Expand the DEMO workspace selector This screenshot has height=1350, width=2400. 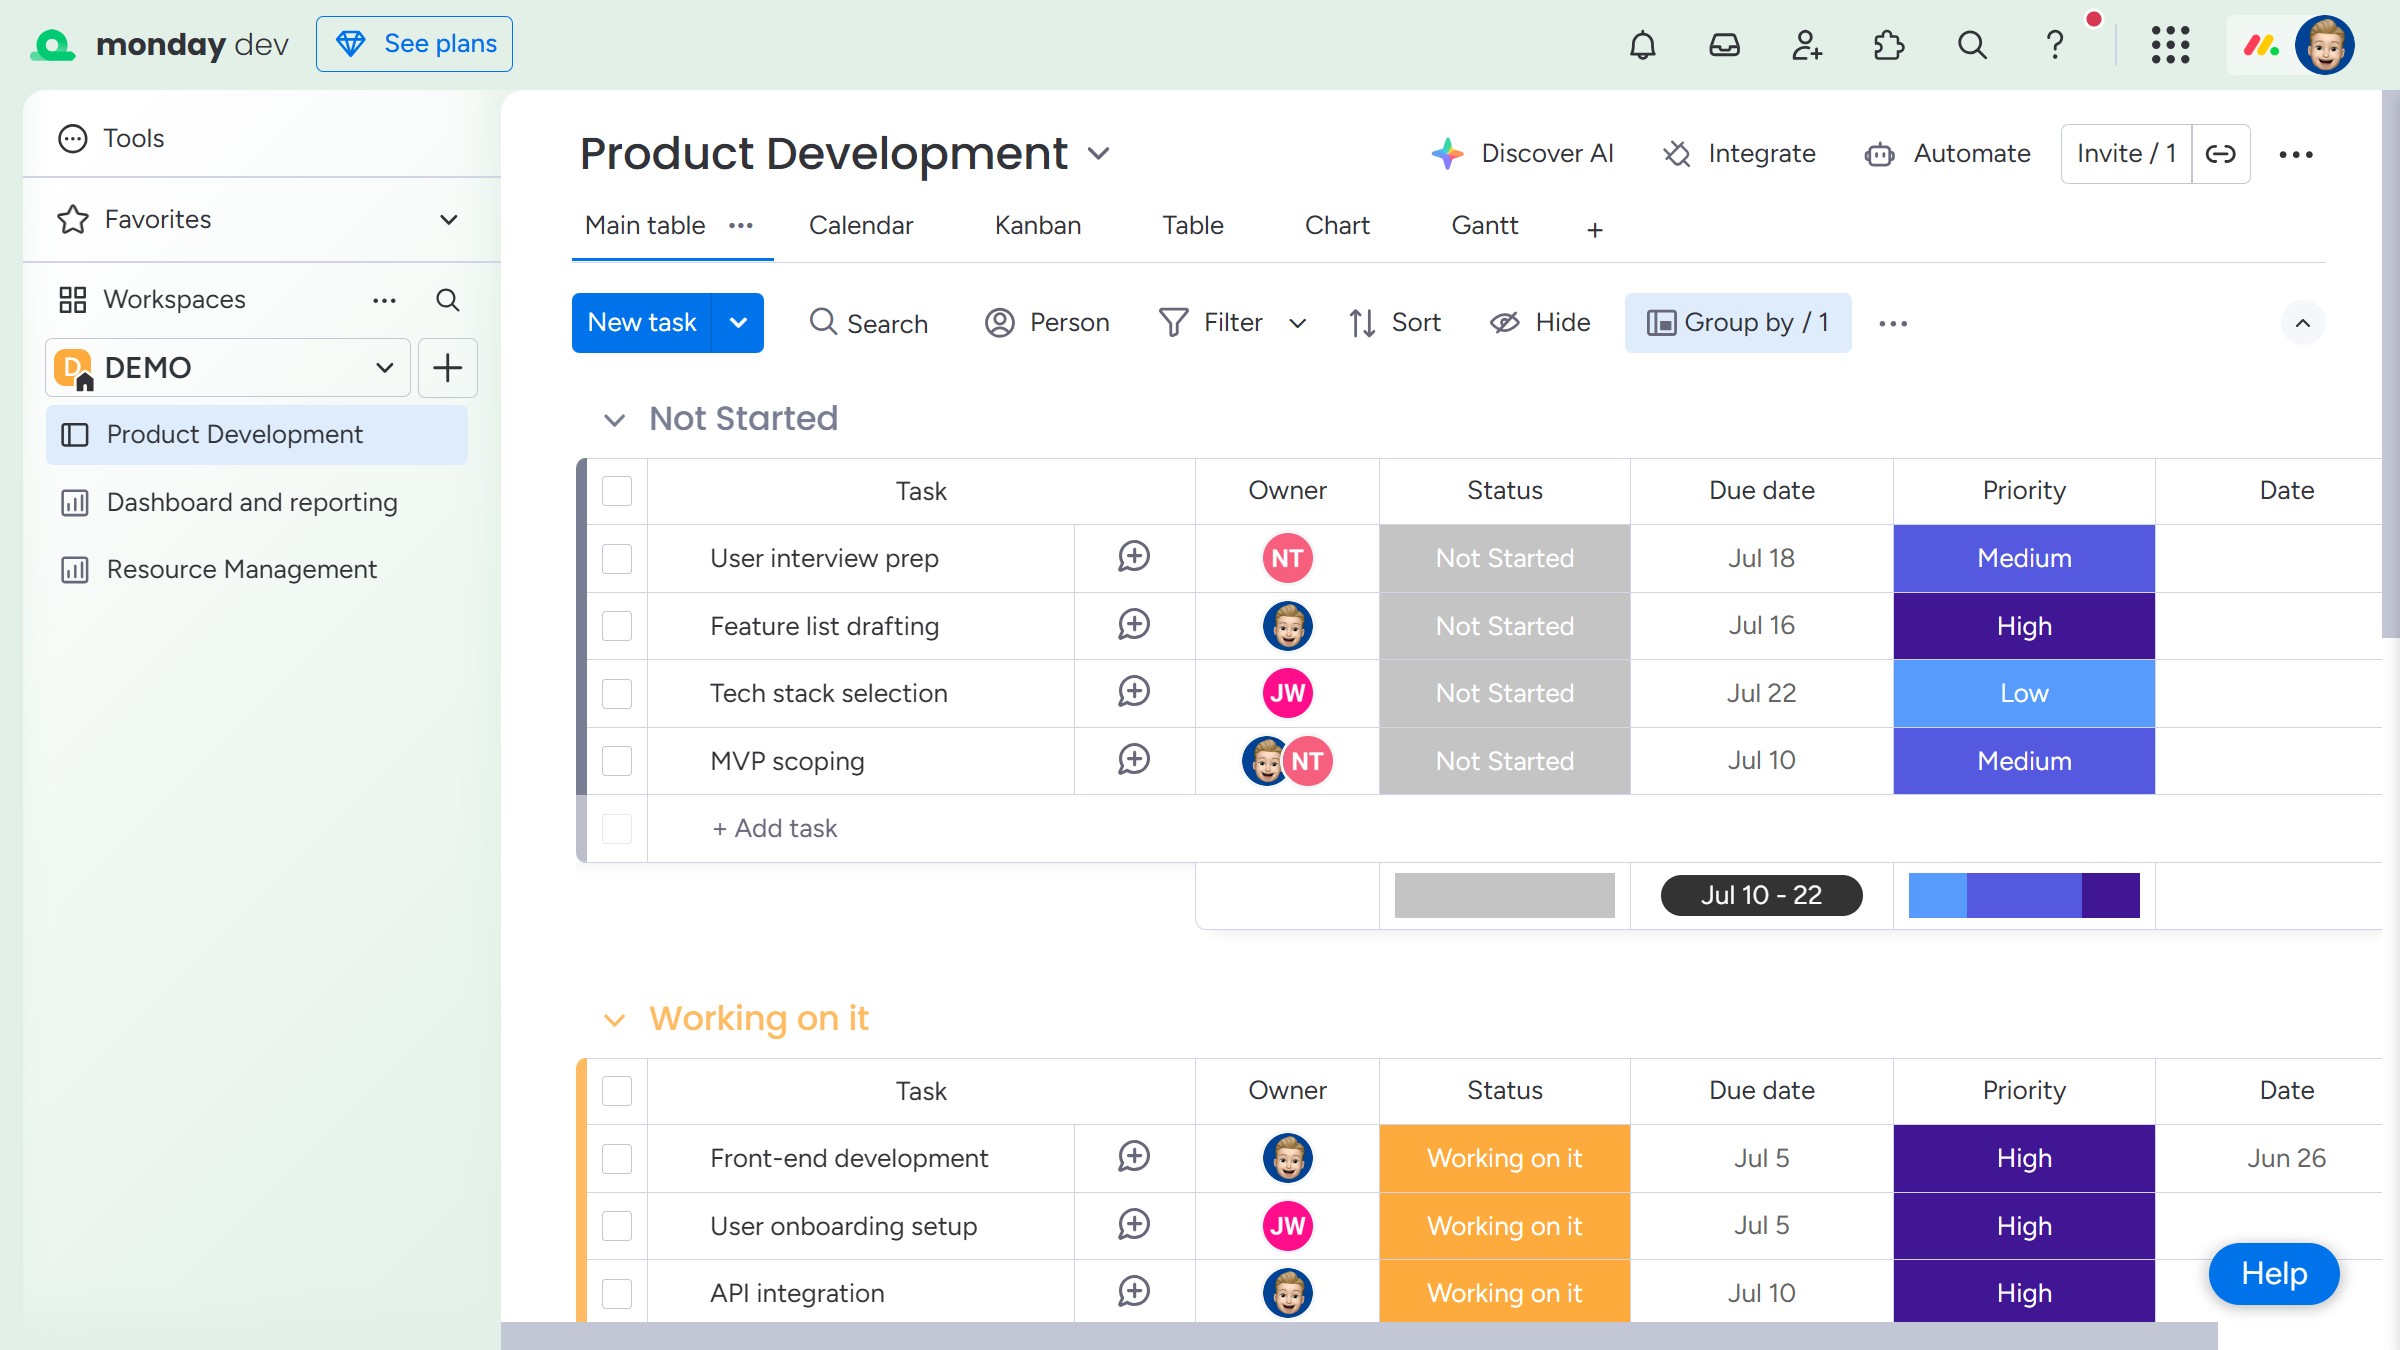tap(228, 368)
